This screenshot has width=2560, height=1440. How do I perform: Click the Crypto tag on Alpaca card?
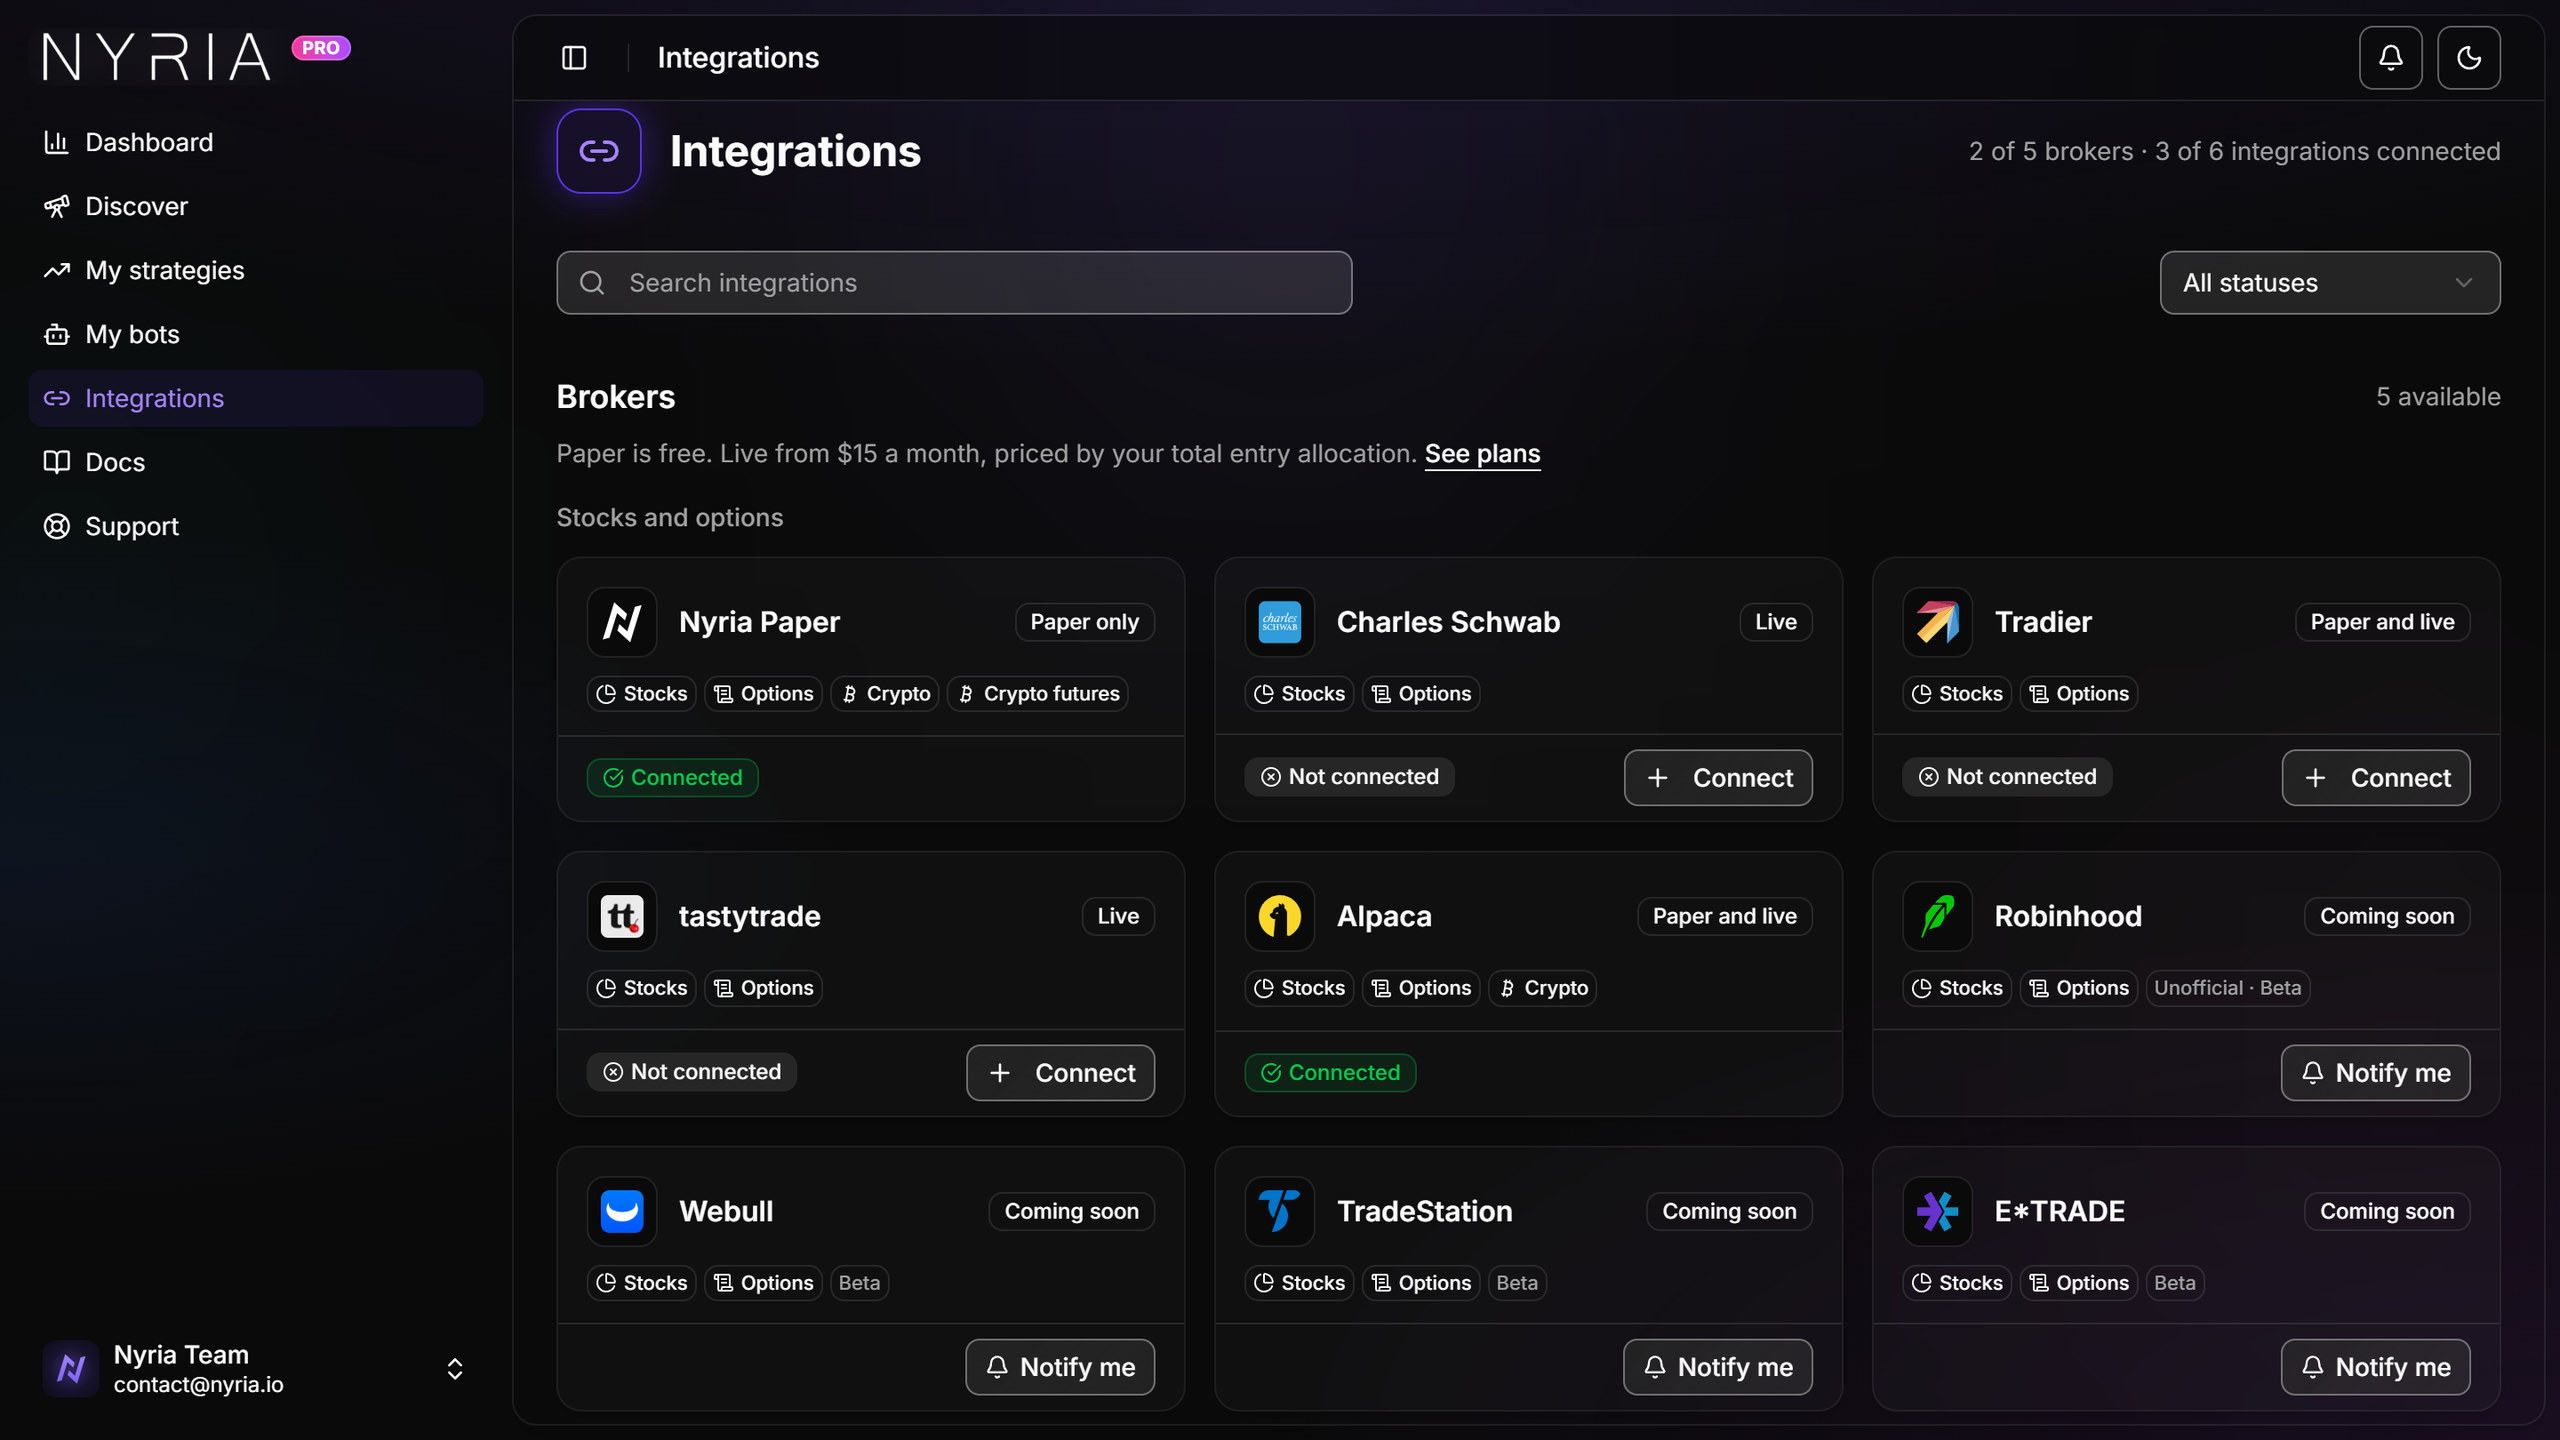pyautogui.click(x=1542, y=988)
